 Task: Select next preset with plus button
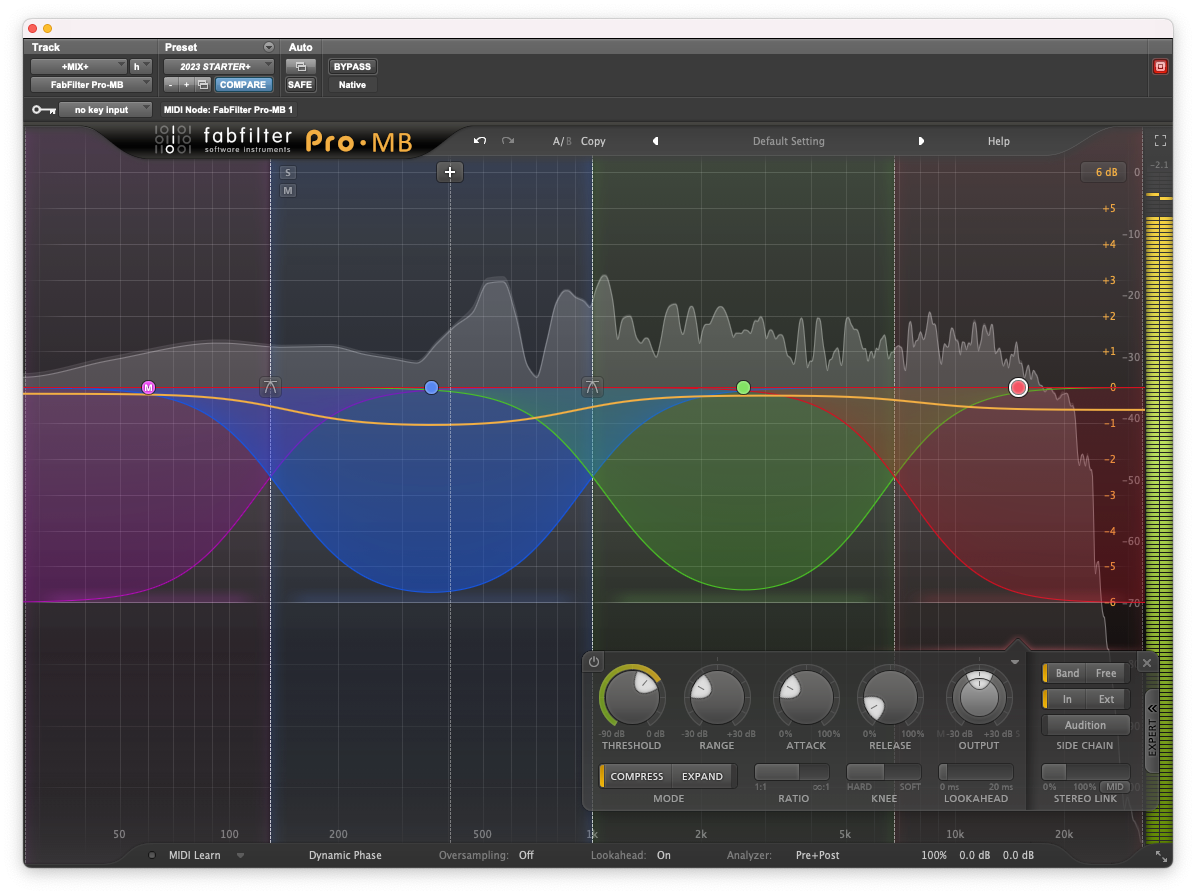coord(186,85)
